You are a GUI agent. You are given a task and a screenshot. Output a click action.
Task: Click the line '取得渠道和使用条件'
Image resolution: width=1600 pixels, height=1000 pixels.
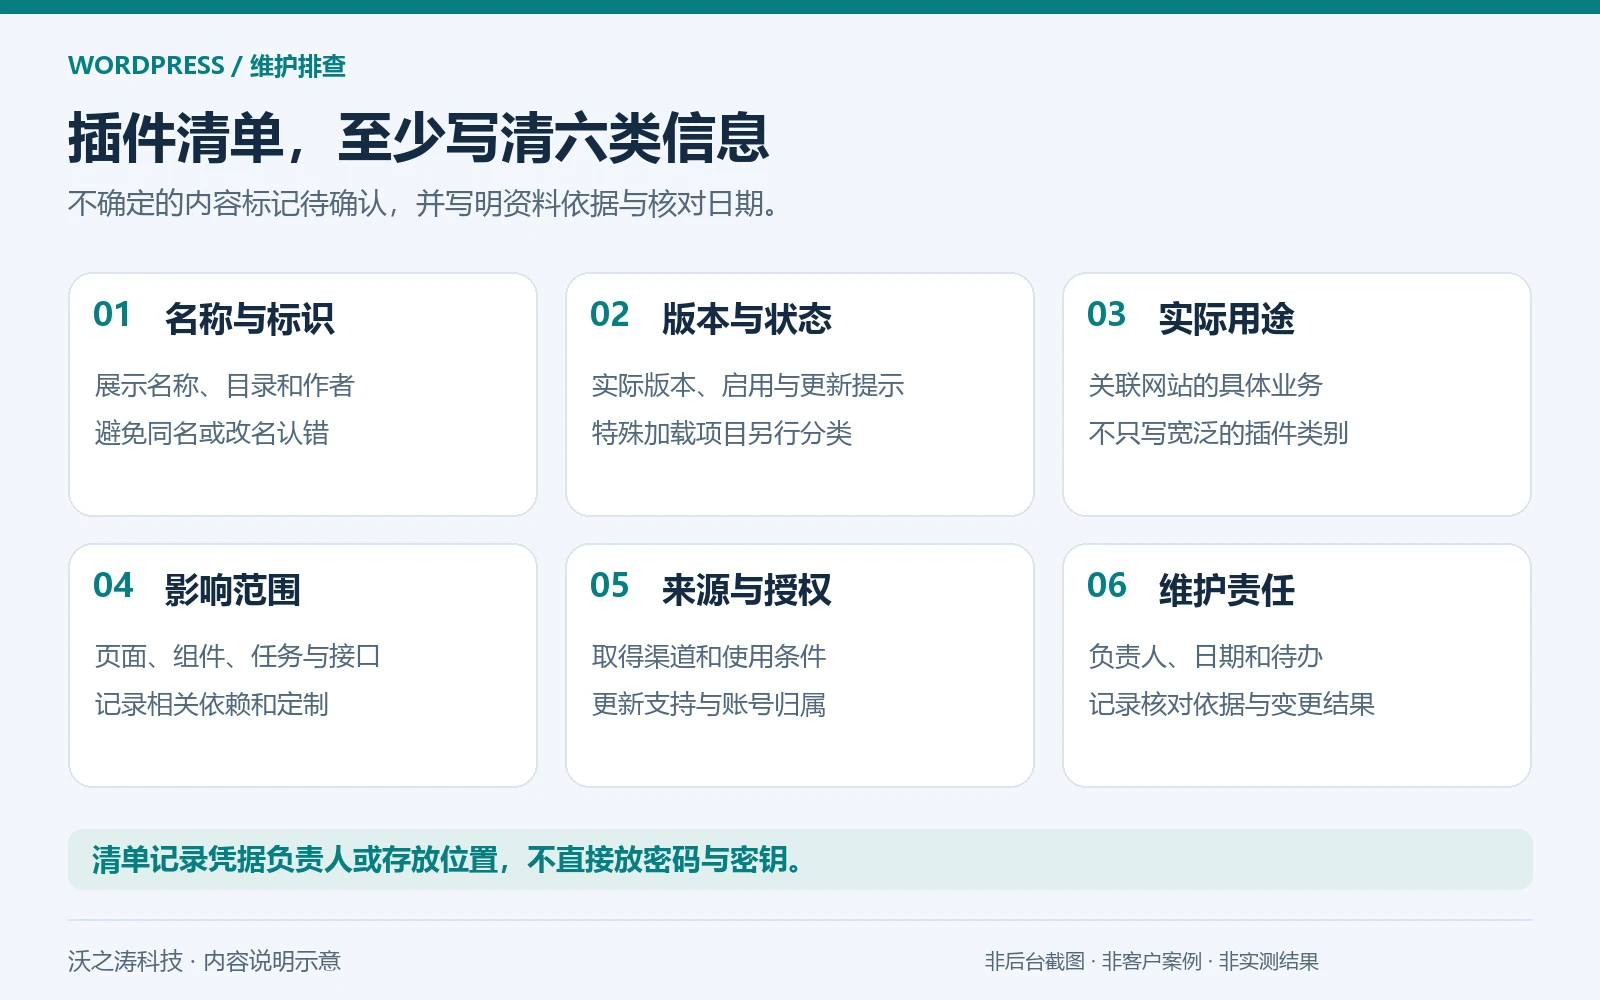click(709, 656)
